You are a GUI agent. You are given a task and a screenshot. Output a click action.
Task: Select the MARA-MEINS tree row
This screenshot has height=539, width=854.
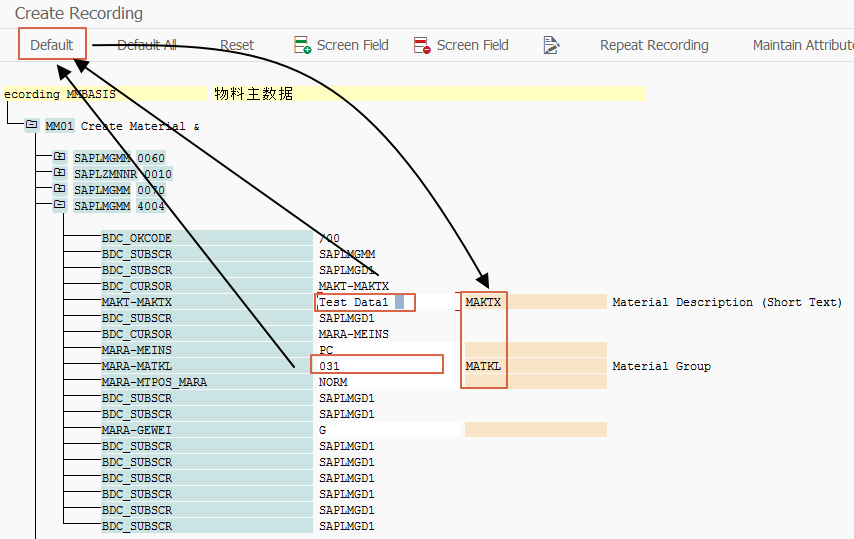(x=207, y=350)
